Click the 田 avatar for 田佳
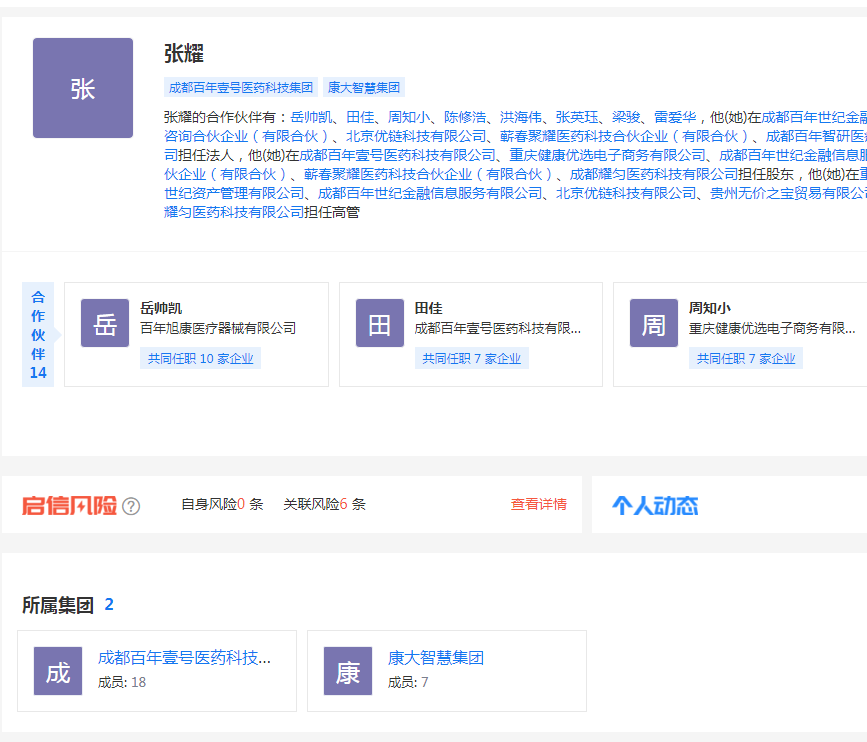Image resolution: width=867 pixels, height=742 pixels. [380, 323]
